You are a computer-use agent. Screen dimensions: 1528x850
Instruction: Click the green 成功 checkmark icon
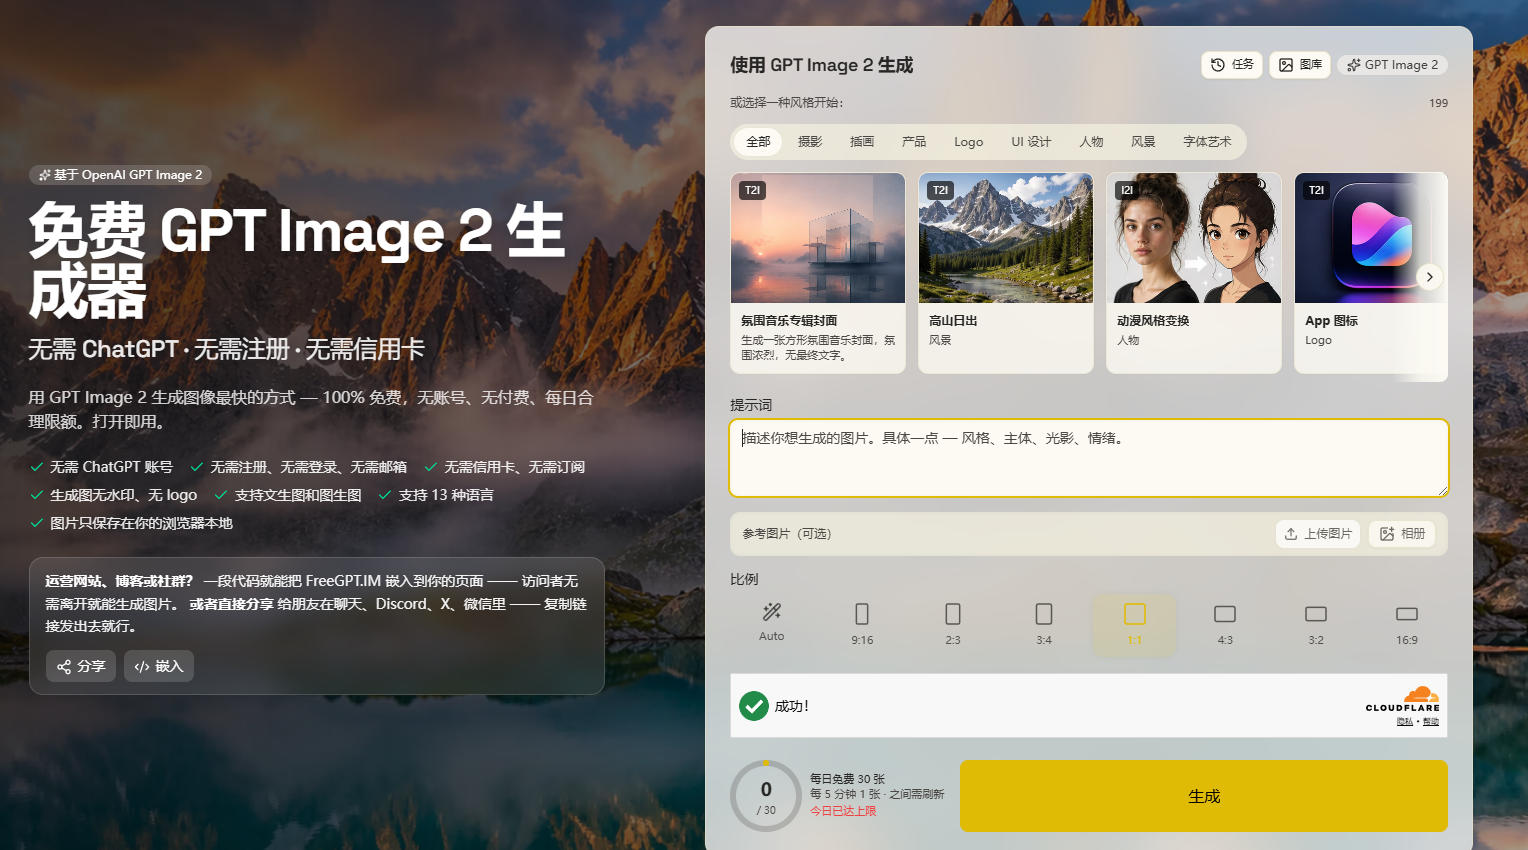tap(754, 706)
